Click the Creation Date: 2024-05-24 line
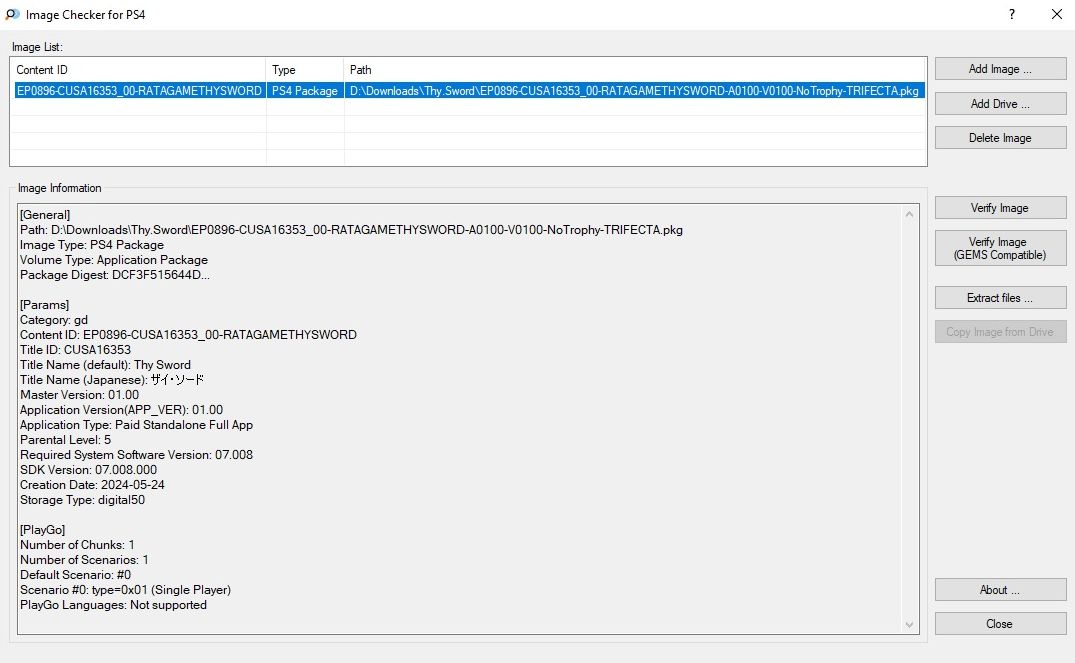The width and height of the screenshot is (1075, 663). click(x=93, y=485)
